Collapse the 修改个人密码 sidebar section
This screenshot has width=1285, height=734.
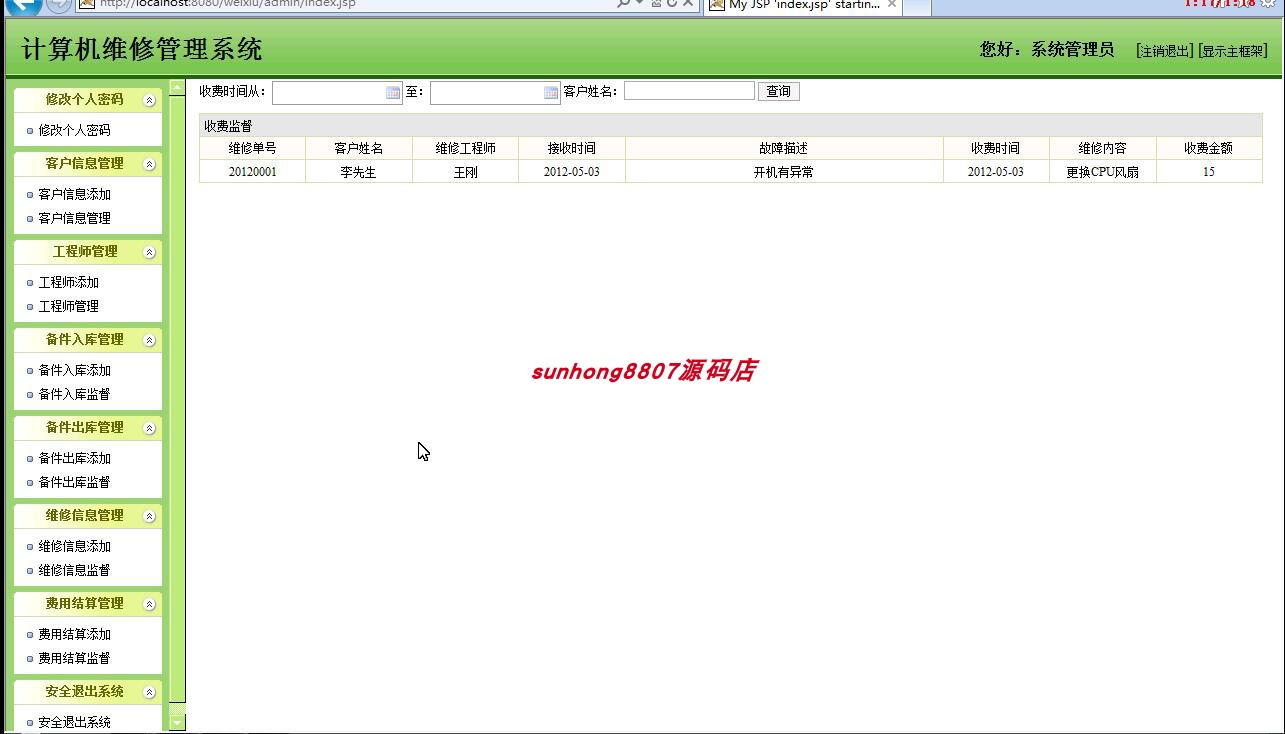(x=149, y=100)
